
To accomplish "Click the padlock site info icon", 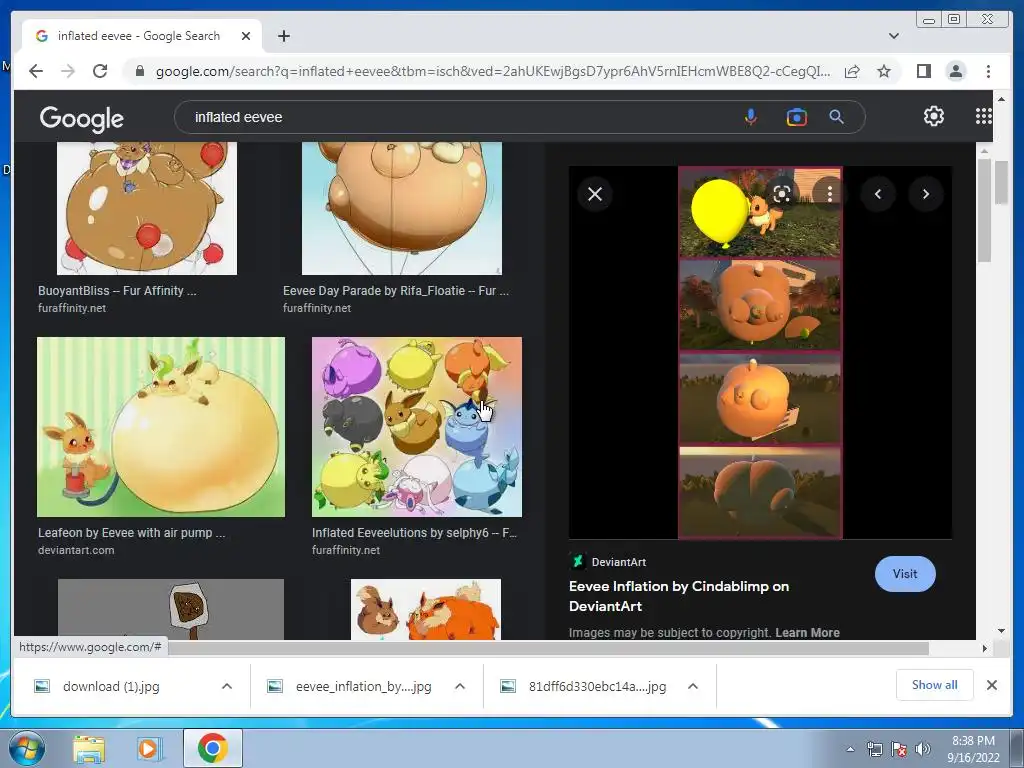I will [139, 71].
